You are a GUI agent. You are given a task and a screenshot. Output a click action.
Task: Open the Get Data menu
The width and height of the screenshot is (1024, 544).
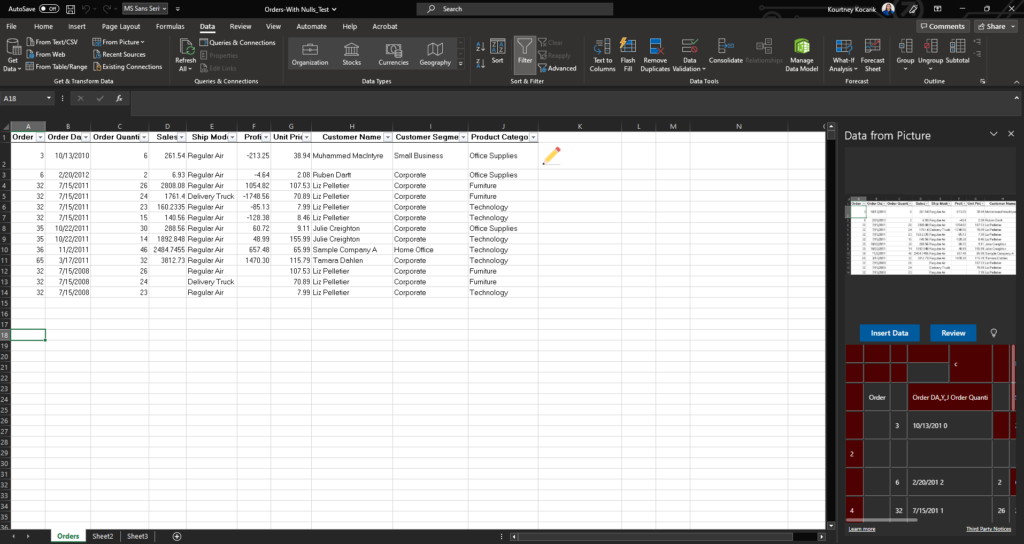point(12,55)
